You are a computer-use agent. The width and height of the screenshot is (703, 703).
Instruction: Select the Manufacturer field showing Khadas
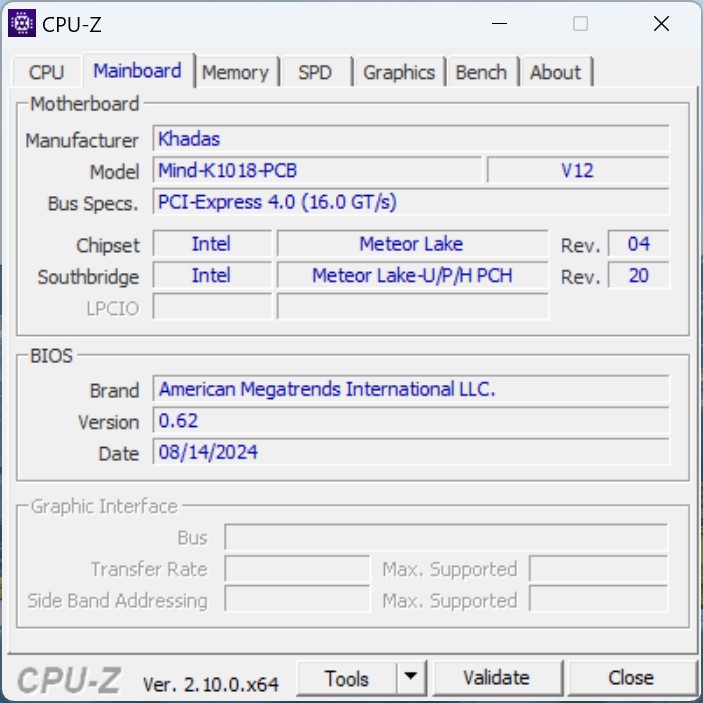coord(411,139)
